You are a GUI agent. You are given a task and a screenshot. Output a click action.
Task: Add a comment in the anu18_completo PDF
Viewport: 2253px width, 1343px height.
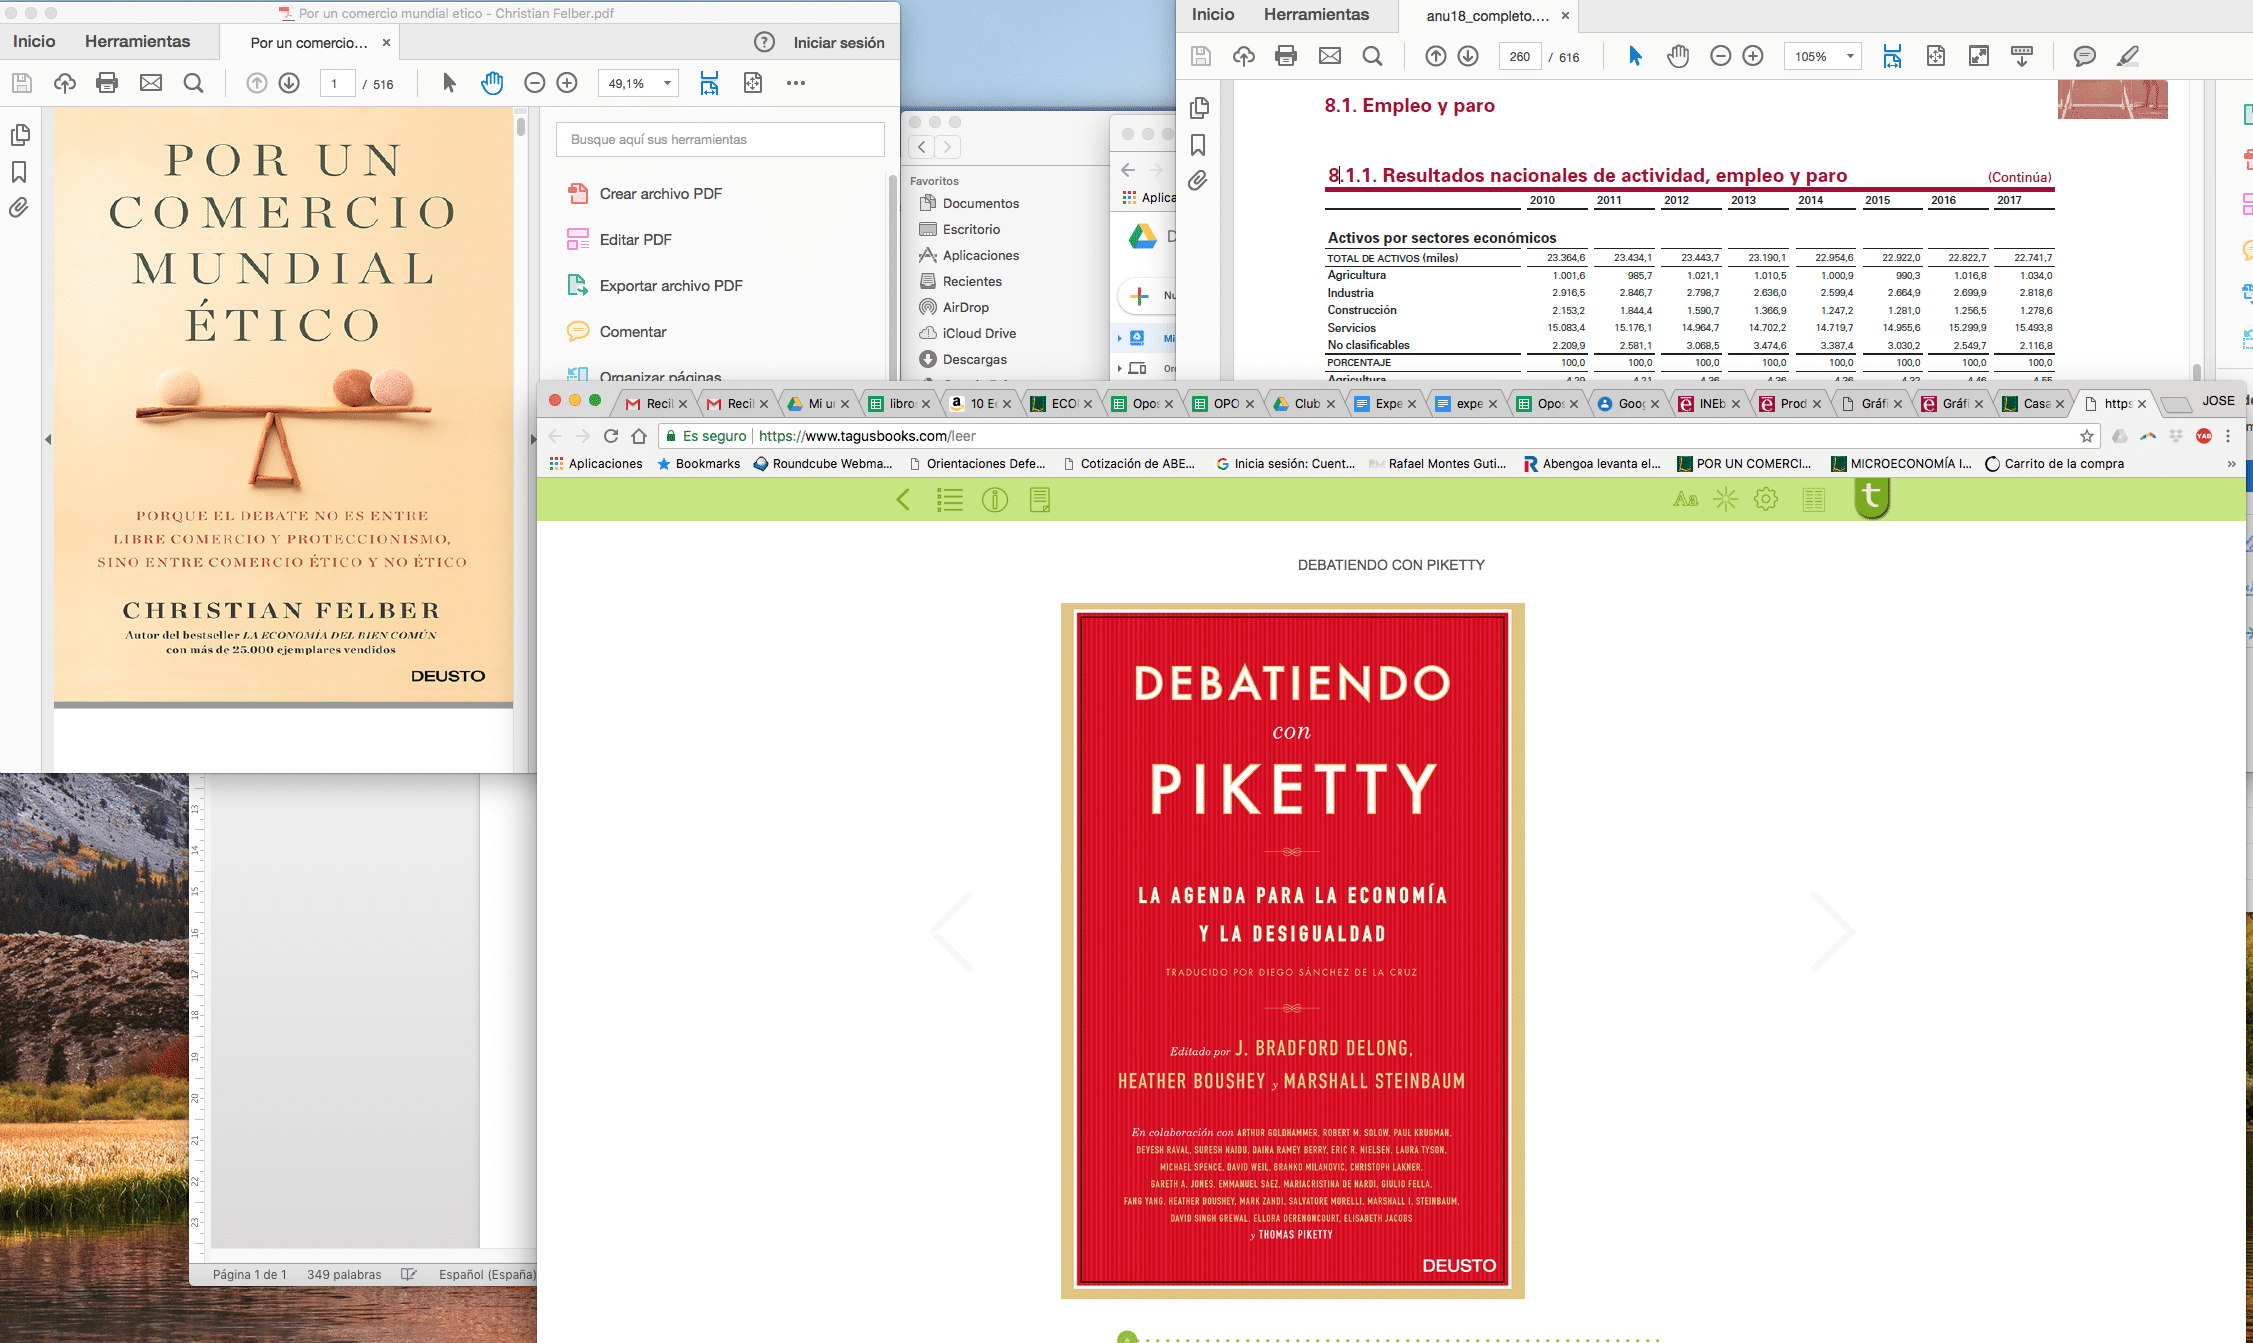point(2084,56)
